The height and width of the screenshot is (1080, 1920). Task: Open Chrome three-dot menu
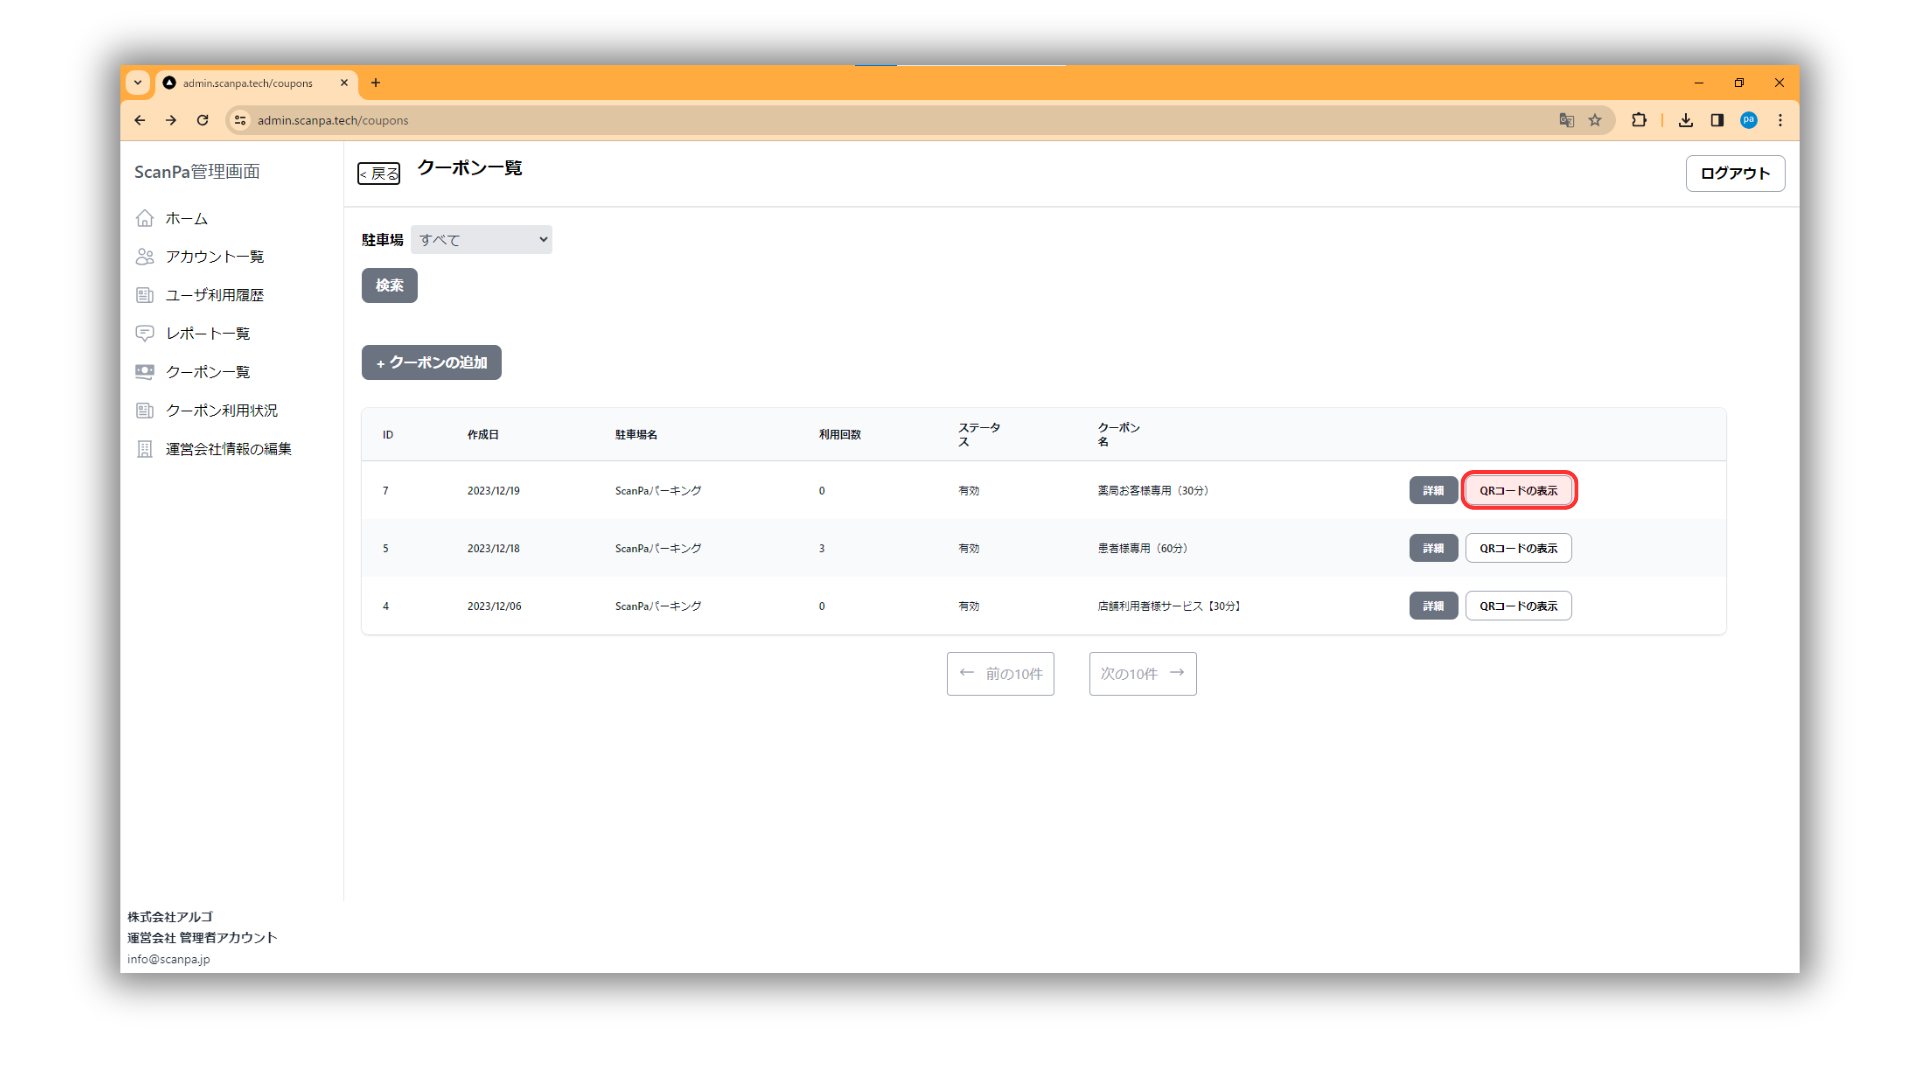pyautogui.click(x=1780, y=120)
